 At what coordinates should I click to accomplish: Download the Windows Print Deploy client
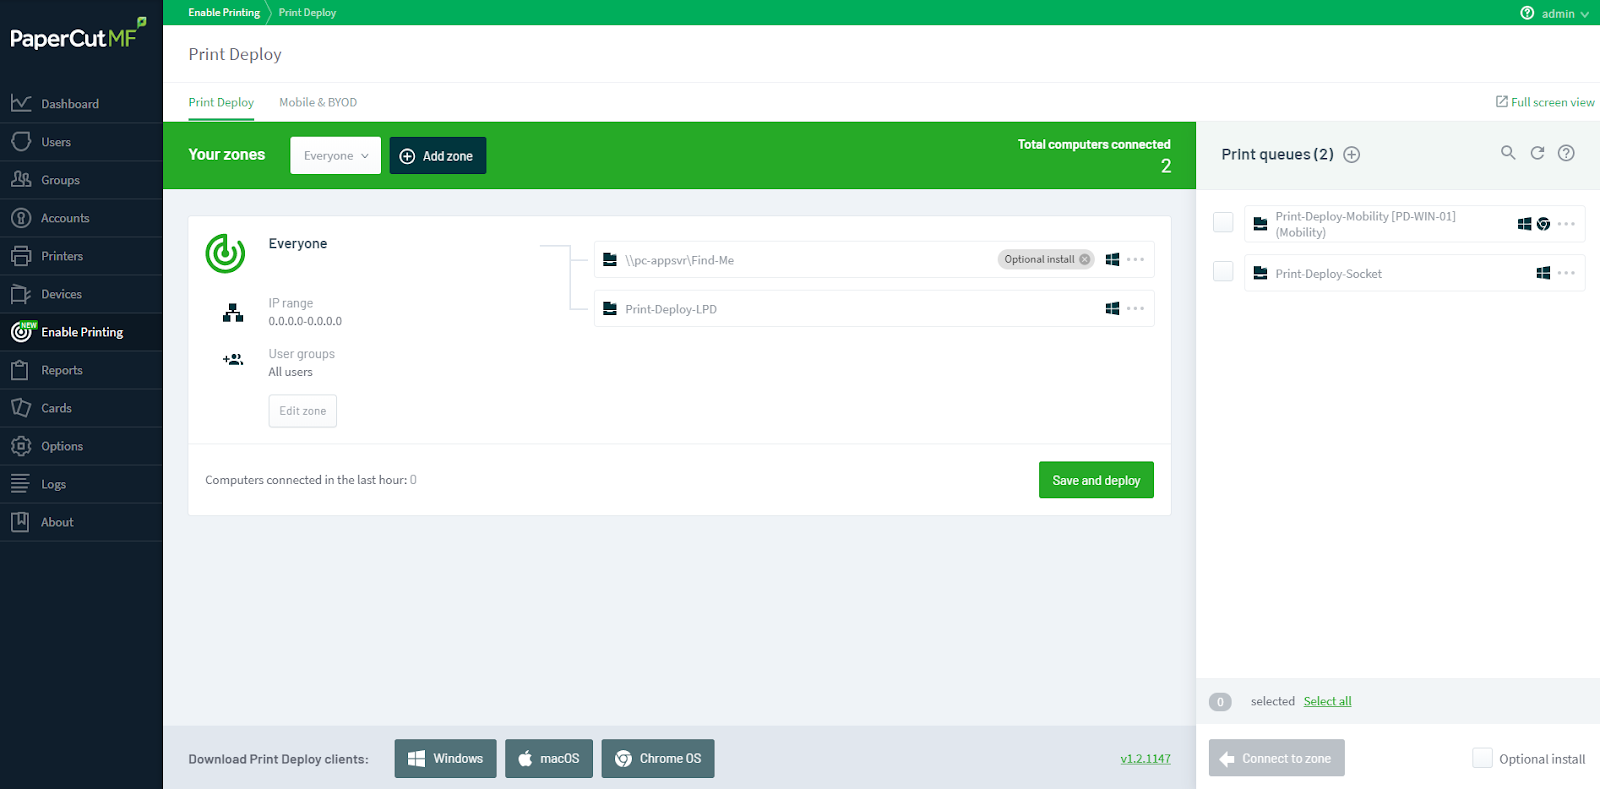pos(445,758)
